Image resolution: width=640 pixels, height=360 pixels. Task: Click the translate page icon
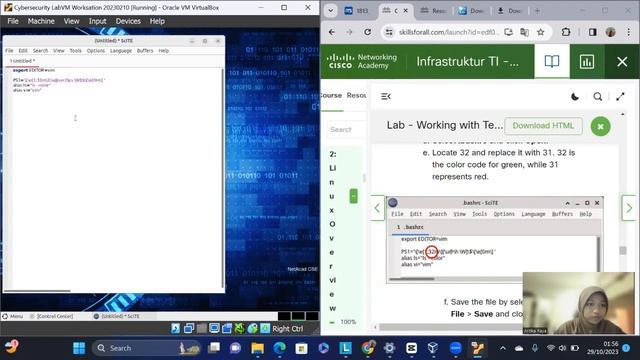pyautogui.click(x=524, y=32)
